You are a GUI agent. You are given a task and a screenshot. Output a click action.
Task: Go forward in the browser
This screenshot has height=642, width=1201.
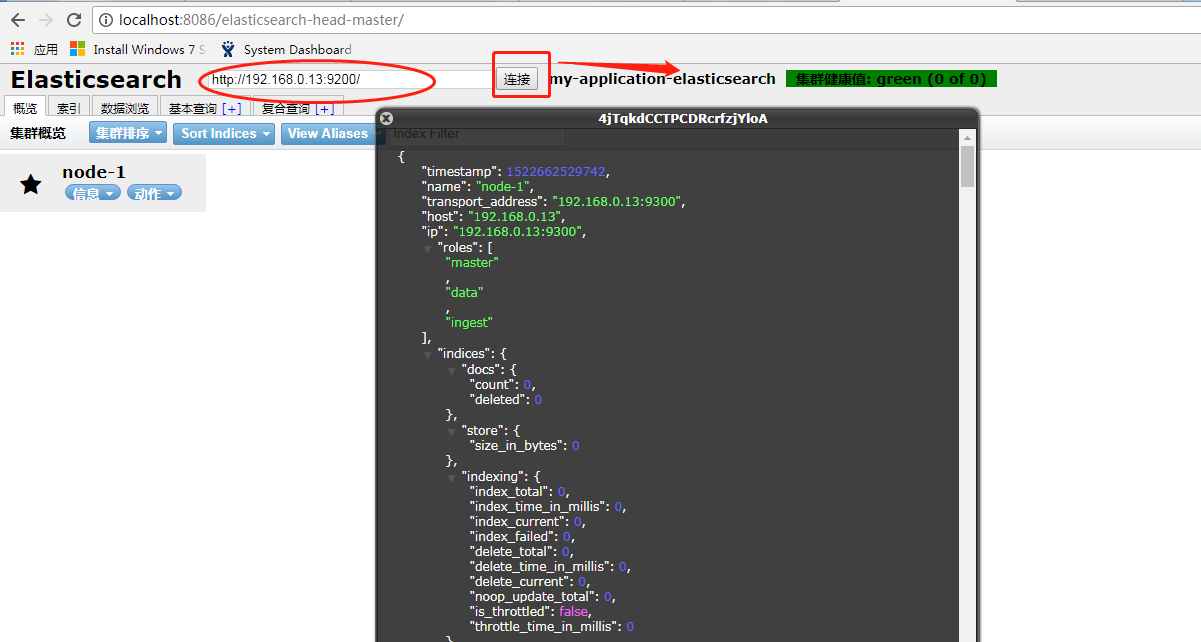46,20
